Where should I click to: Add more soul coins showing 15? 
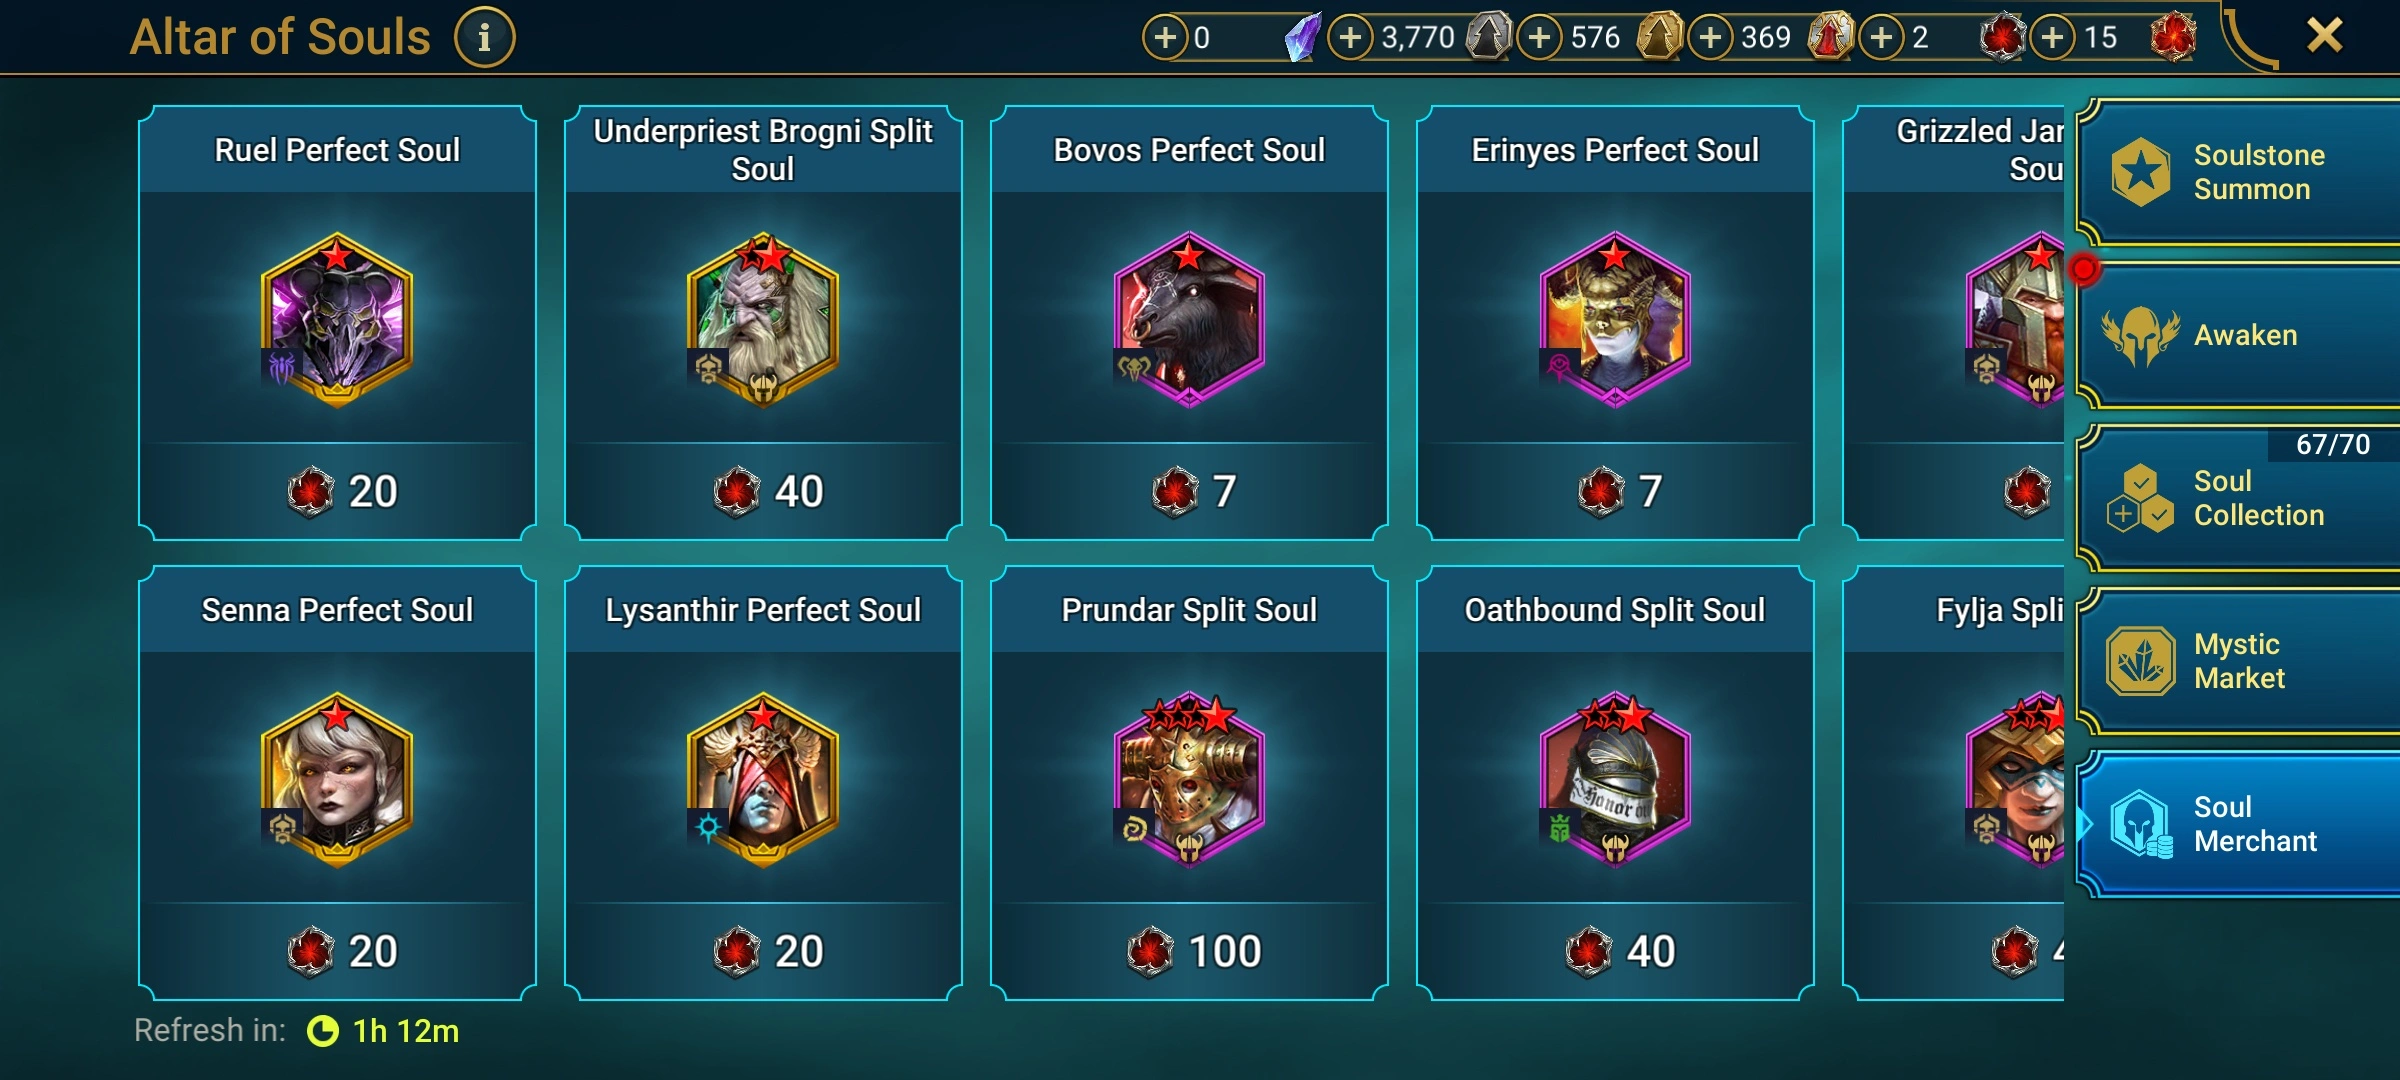(x=2052, y=38)
